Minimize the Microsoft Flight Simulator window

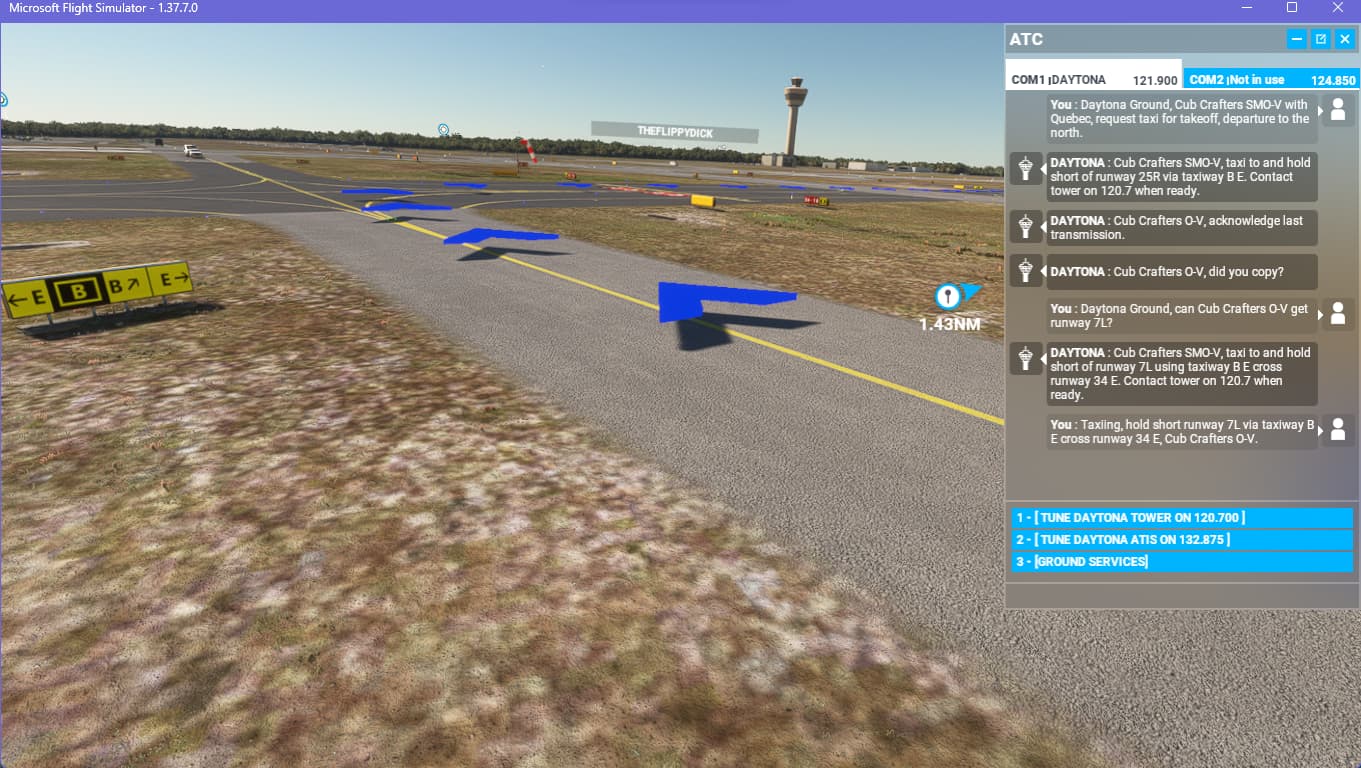coord(1246,8)
